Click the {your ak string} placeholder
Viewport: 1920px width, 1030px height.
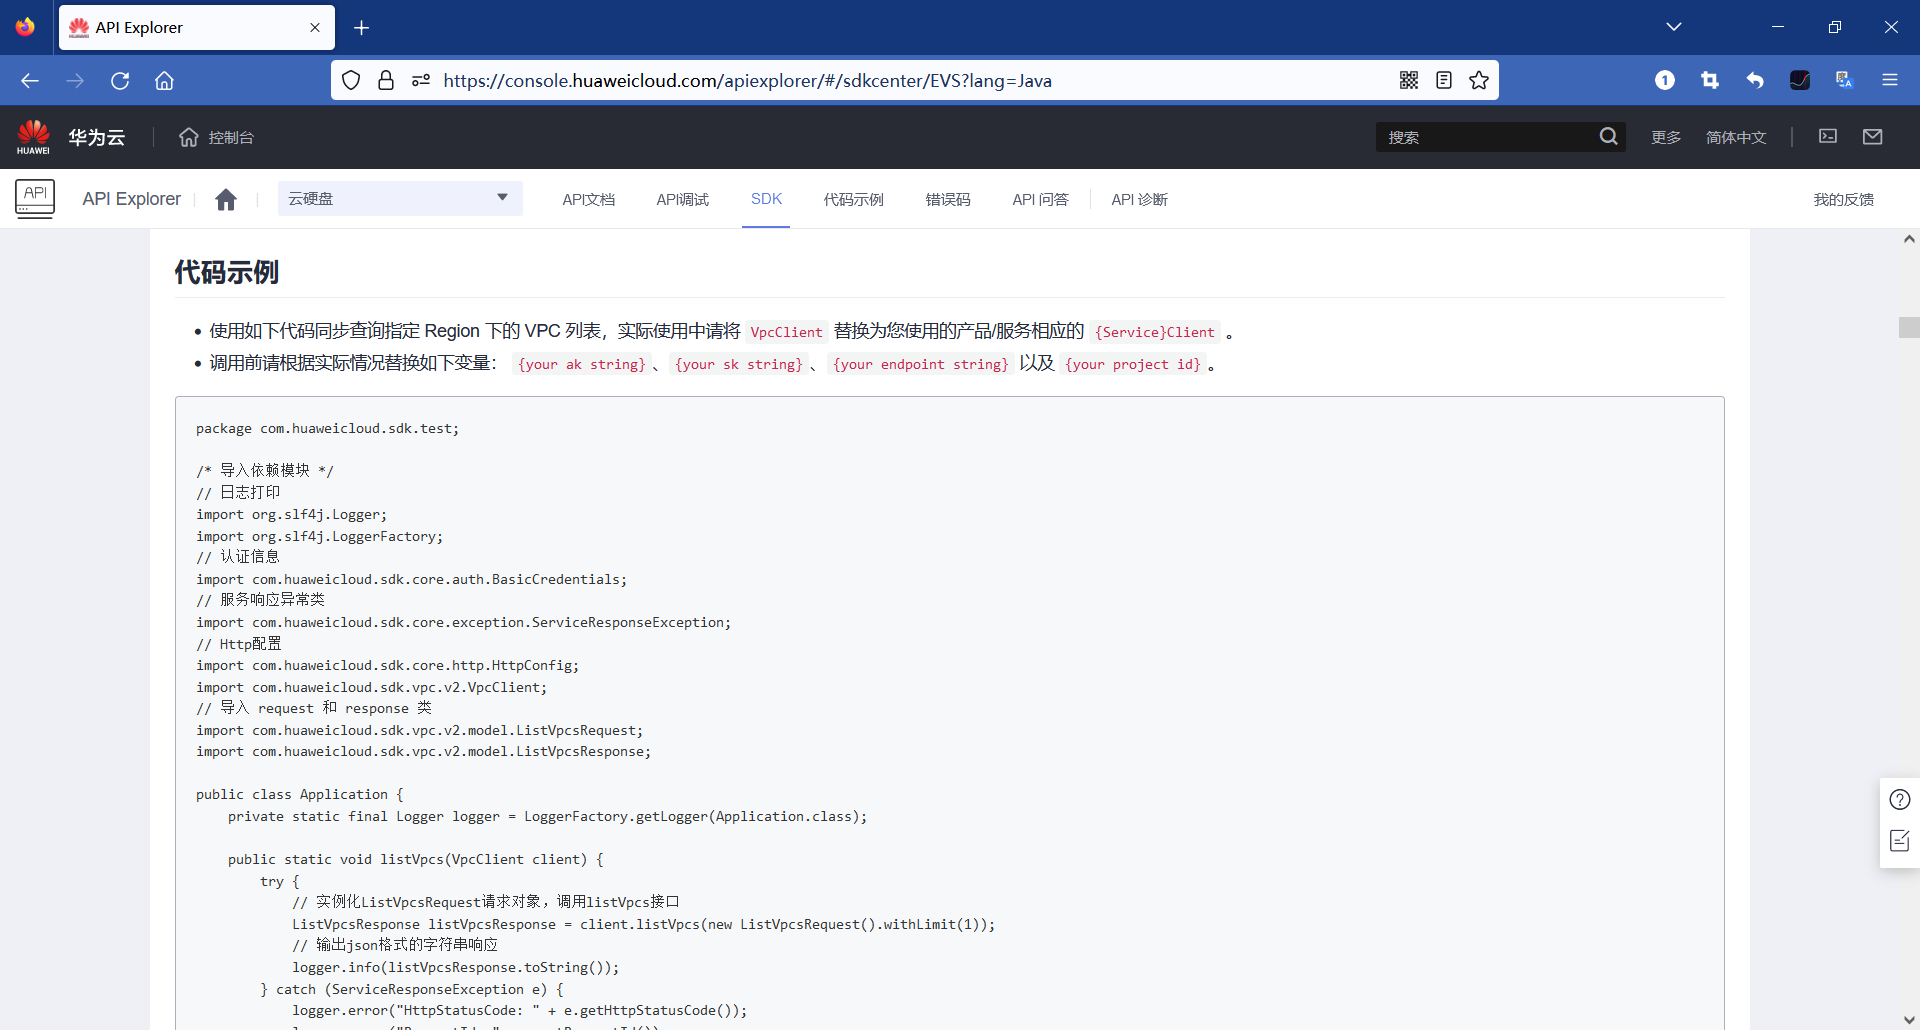point(581,364)
